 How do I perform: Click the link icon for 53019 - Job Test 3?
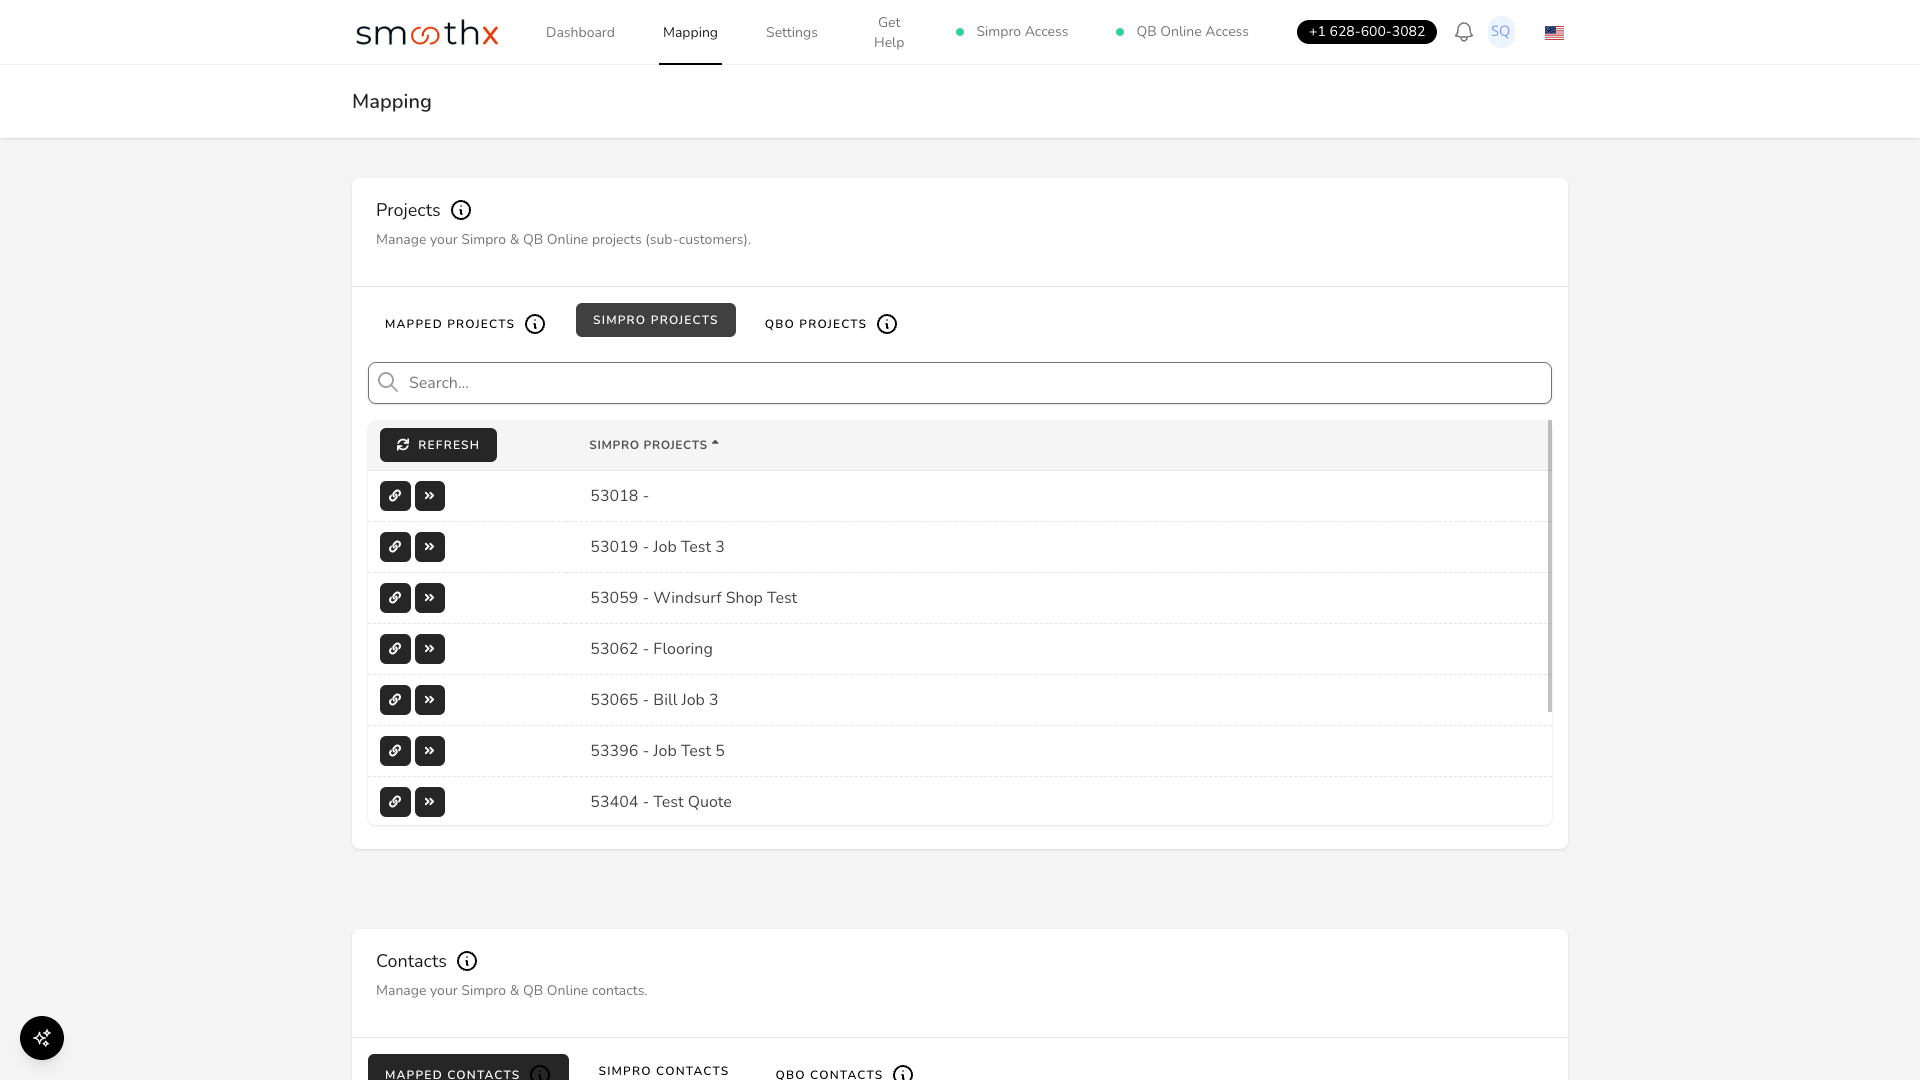(395, 547)
